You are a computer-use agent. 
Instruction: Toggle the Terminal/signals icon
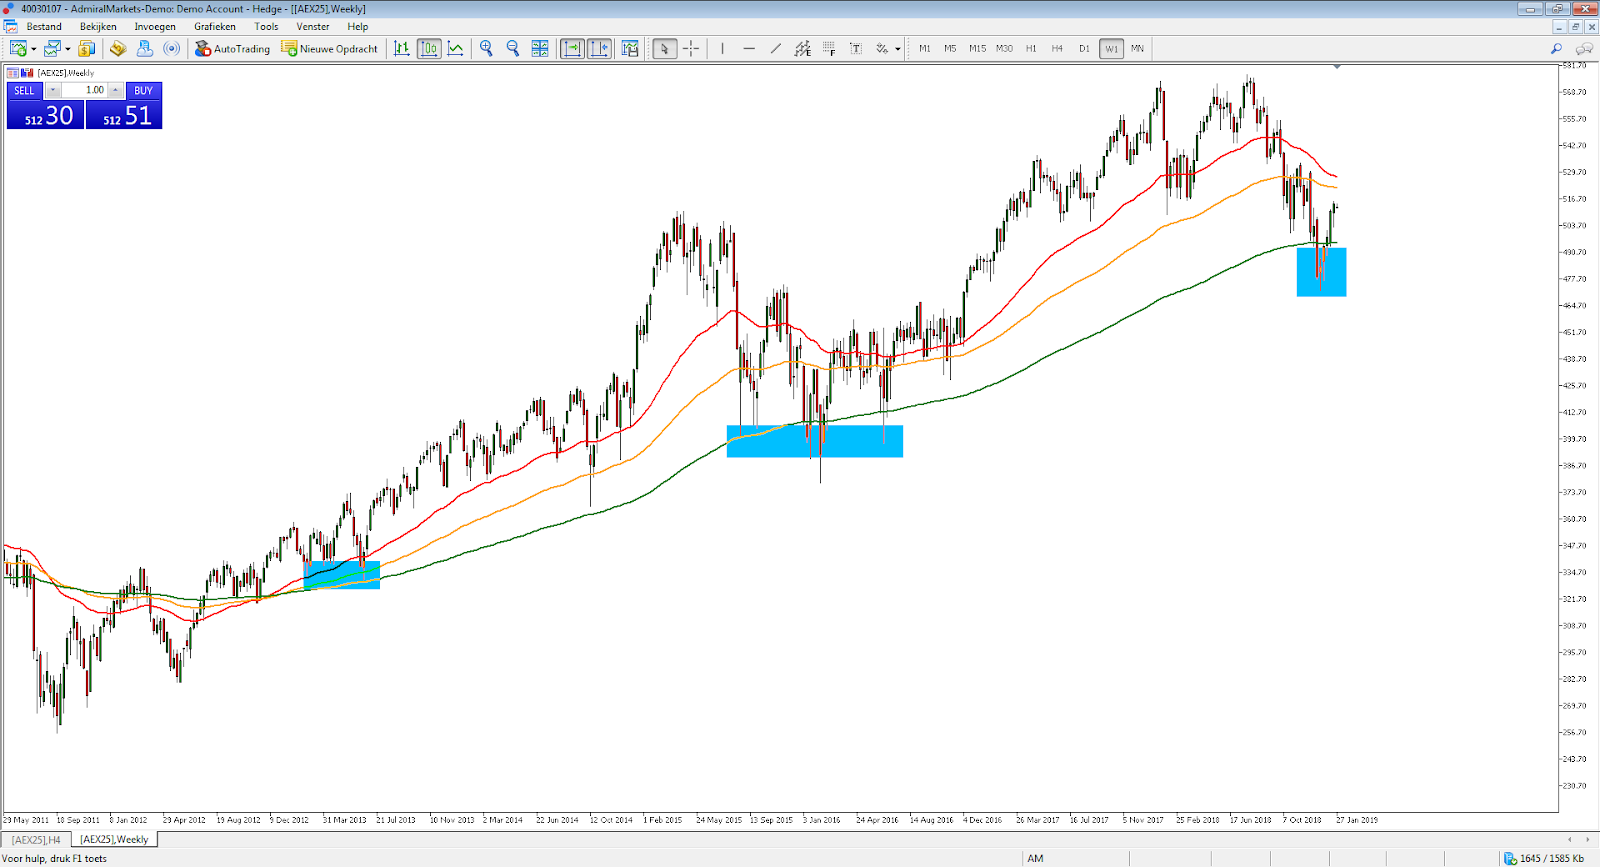(172, 48)
